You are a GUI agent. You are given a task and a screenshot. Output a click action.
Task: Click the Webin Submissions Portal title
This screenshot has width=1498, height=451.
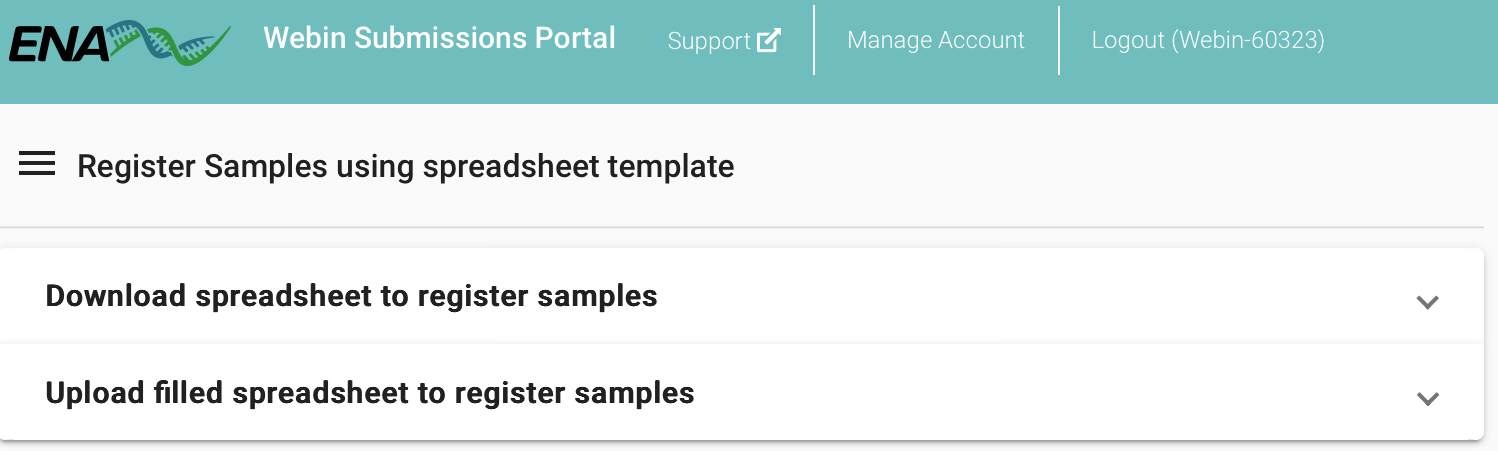click(439, 38)
